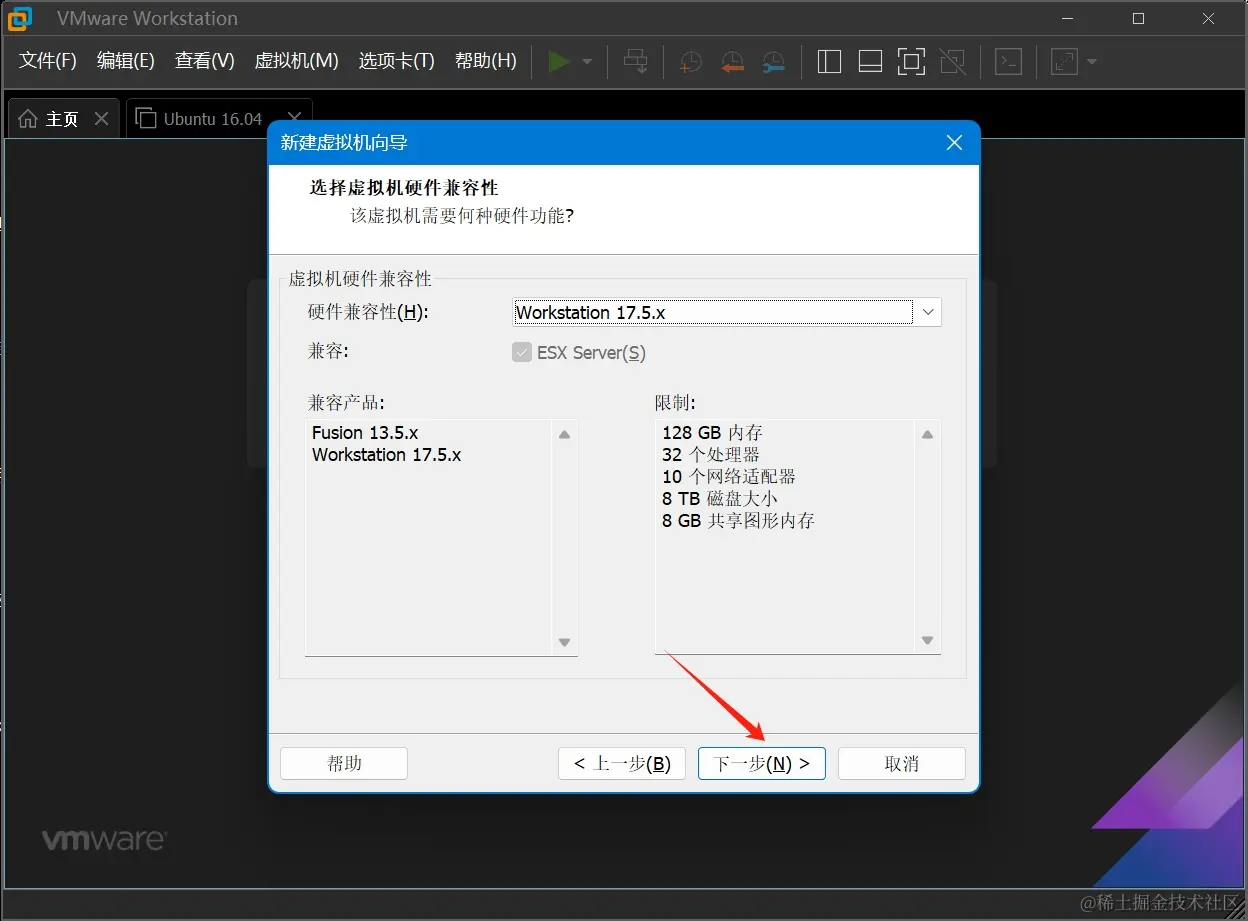Image resolution: width=1248 pixels, height=921 pixels.
Task: Continue with 下一步(N) button
Action: point(762,763)
